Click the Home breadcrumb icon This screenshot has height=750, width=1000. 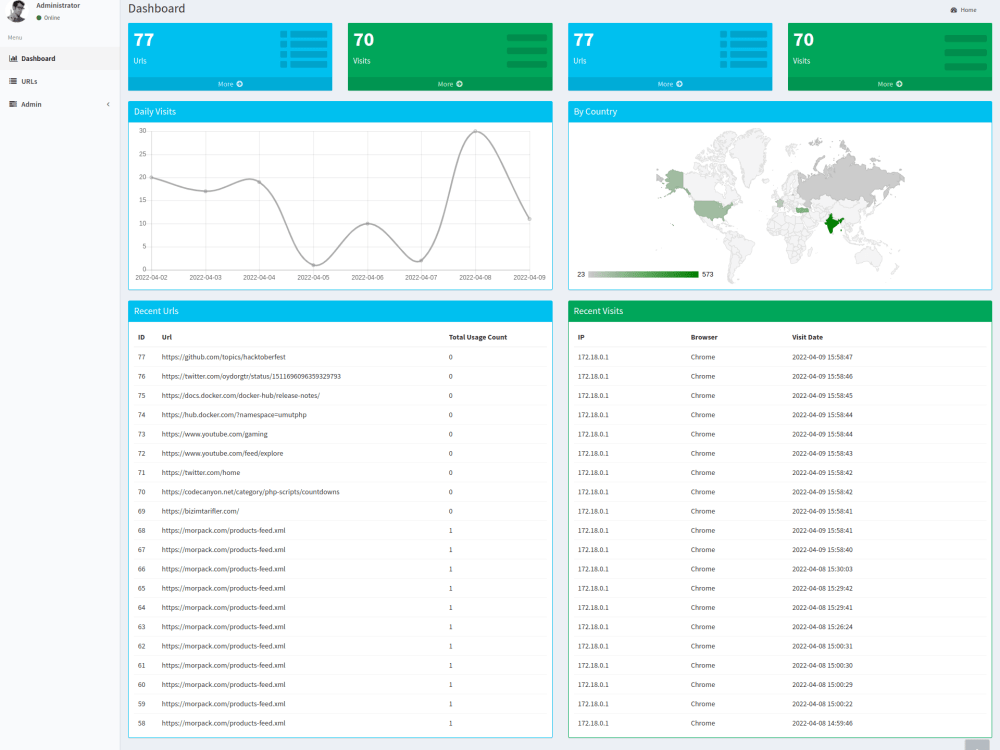pyautogui.click(x=953, y=10)
